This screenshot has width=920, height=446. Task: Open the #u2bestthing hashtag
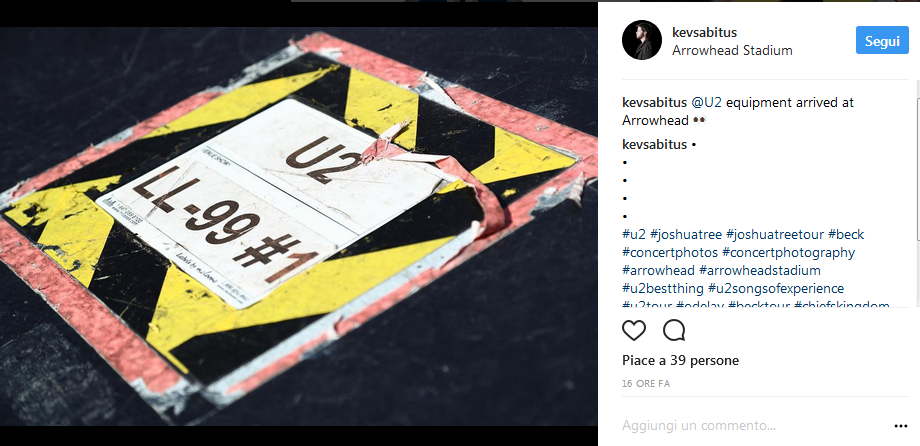coord(662,289)
